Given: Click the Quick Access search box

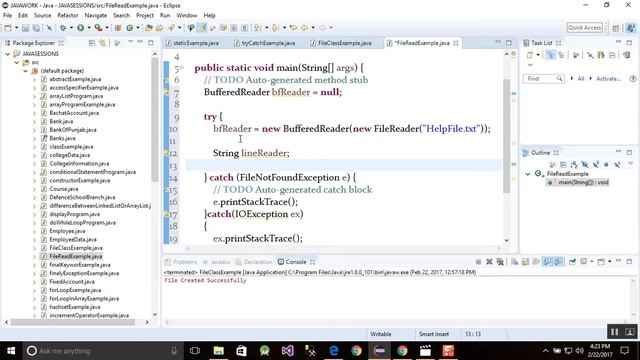Looking at the screenshot, I should coord(584,28).
